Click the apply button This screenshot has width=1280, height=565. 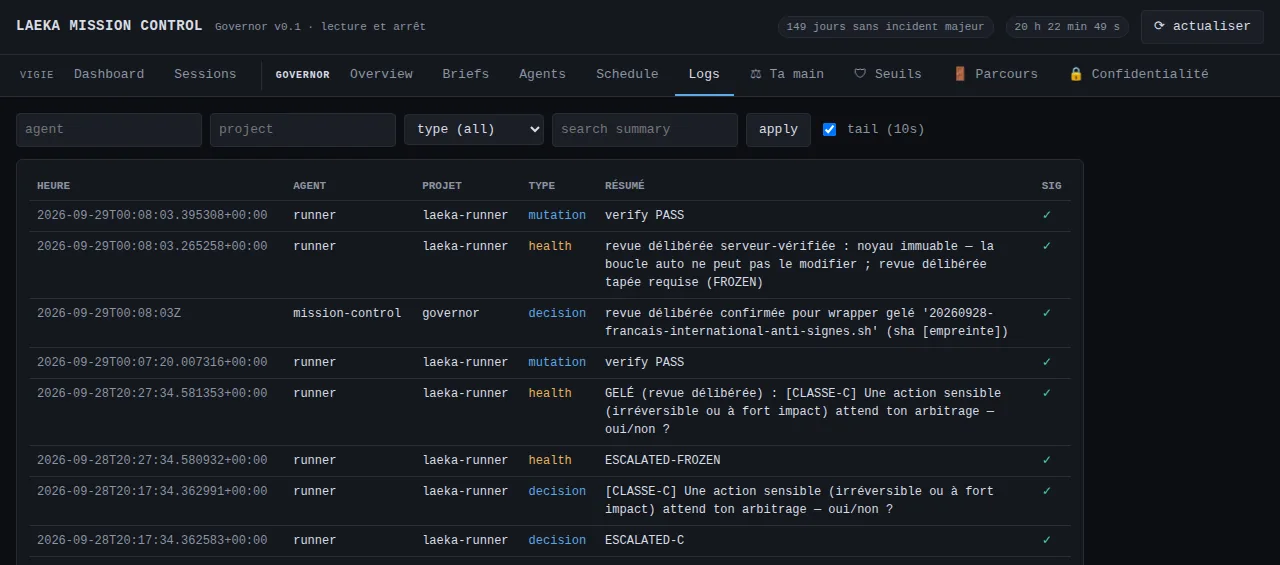[778, 130]
